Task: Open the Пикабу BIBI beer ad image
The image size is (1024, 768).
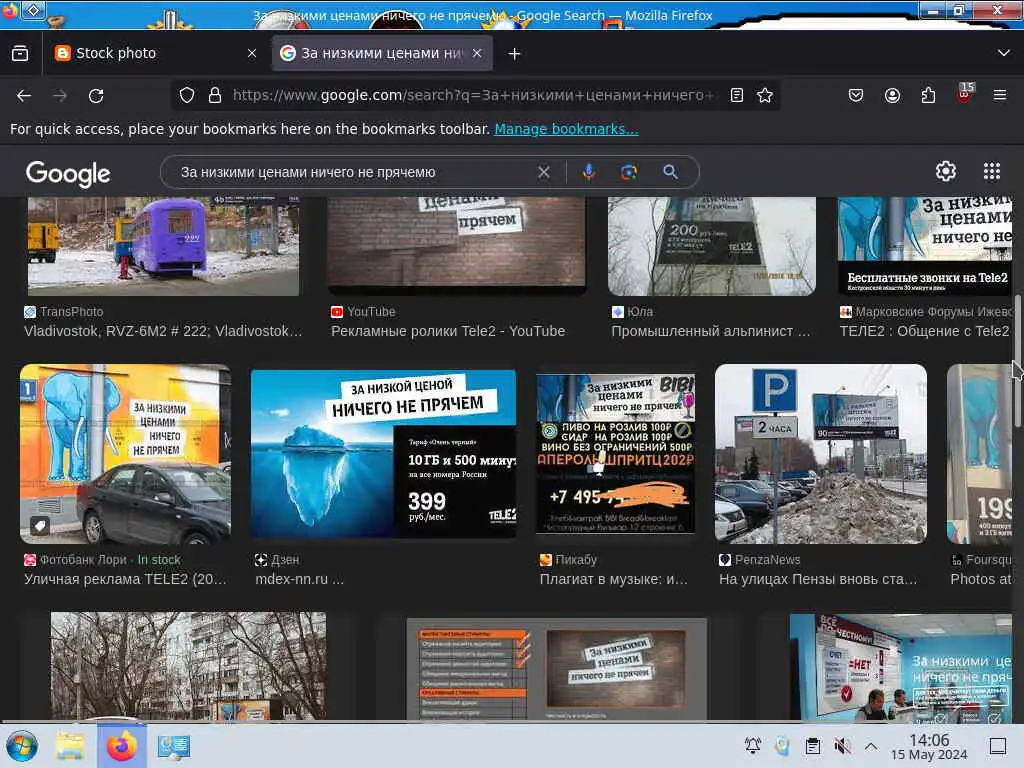Action: (615, 454)
